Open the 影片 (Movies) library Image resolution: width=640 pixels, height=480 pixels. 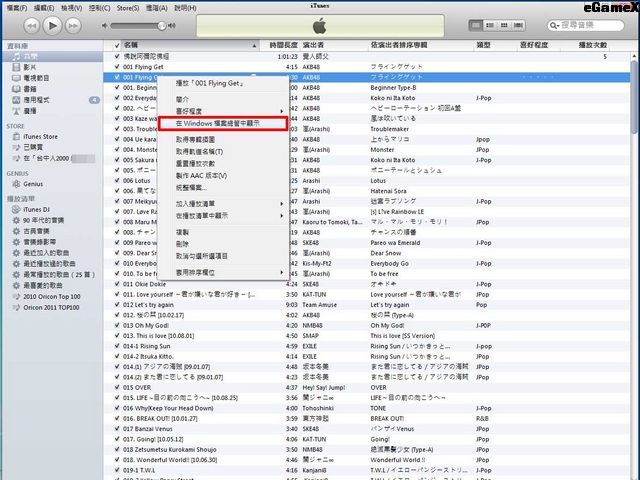(29, 67)
